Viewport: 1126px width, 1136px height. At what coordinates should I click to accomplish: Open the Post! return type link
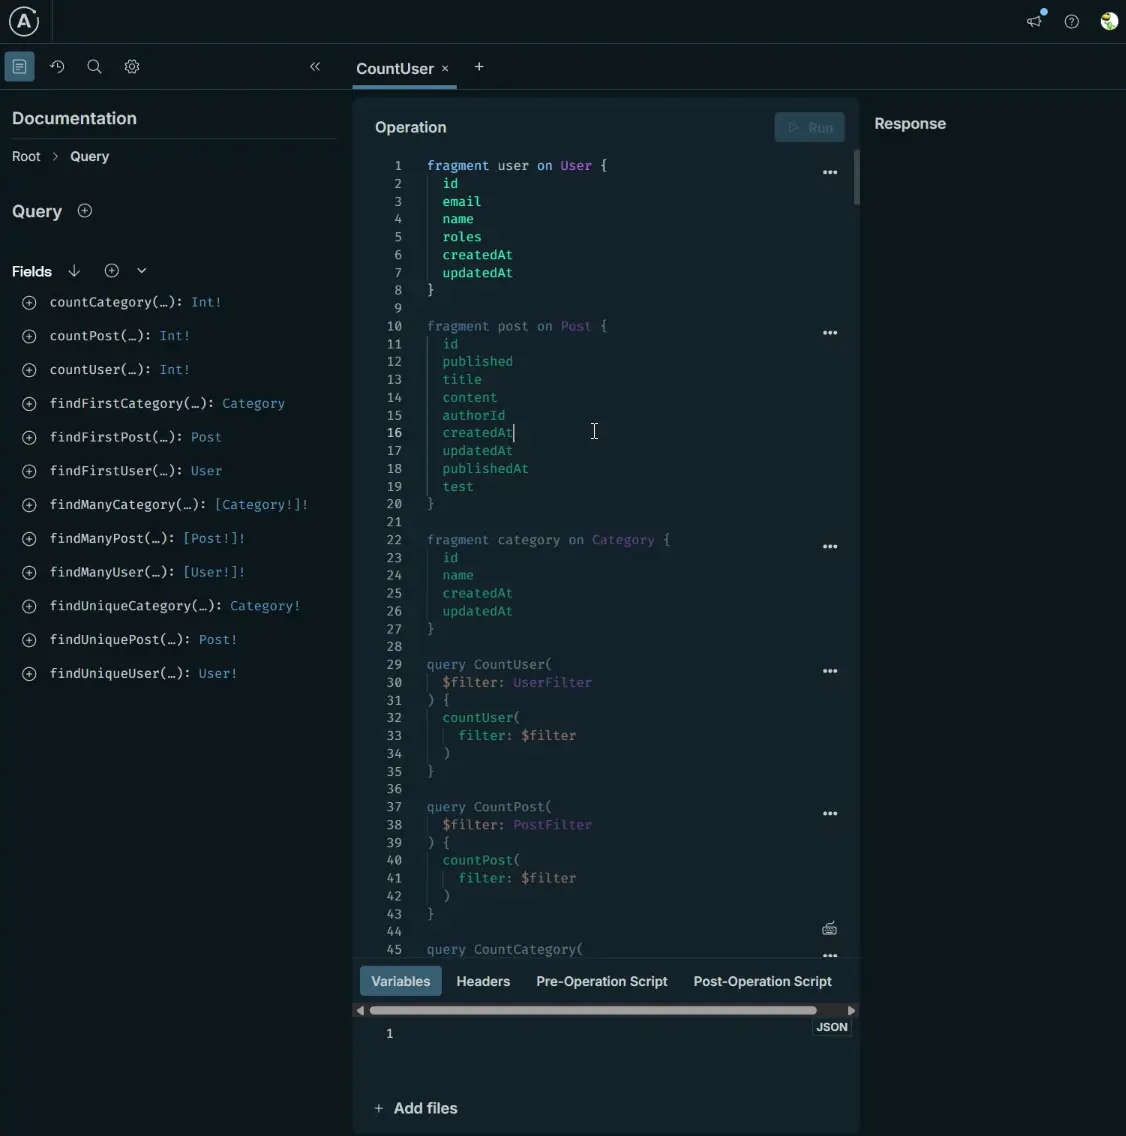point(218,640)
